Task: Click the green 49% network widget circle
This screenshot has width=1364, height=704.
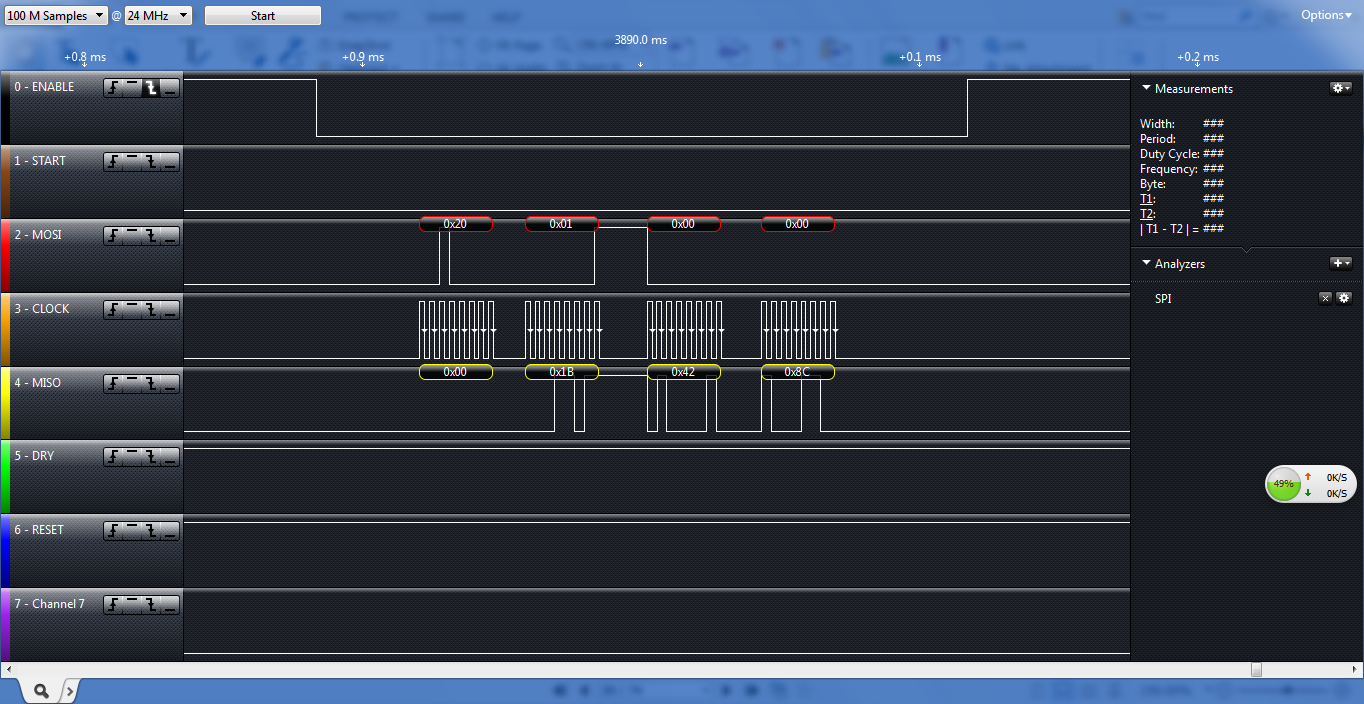Action: click(1283, 484)
